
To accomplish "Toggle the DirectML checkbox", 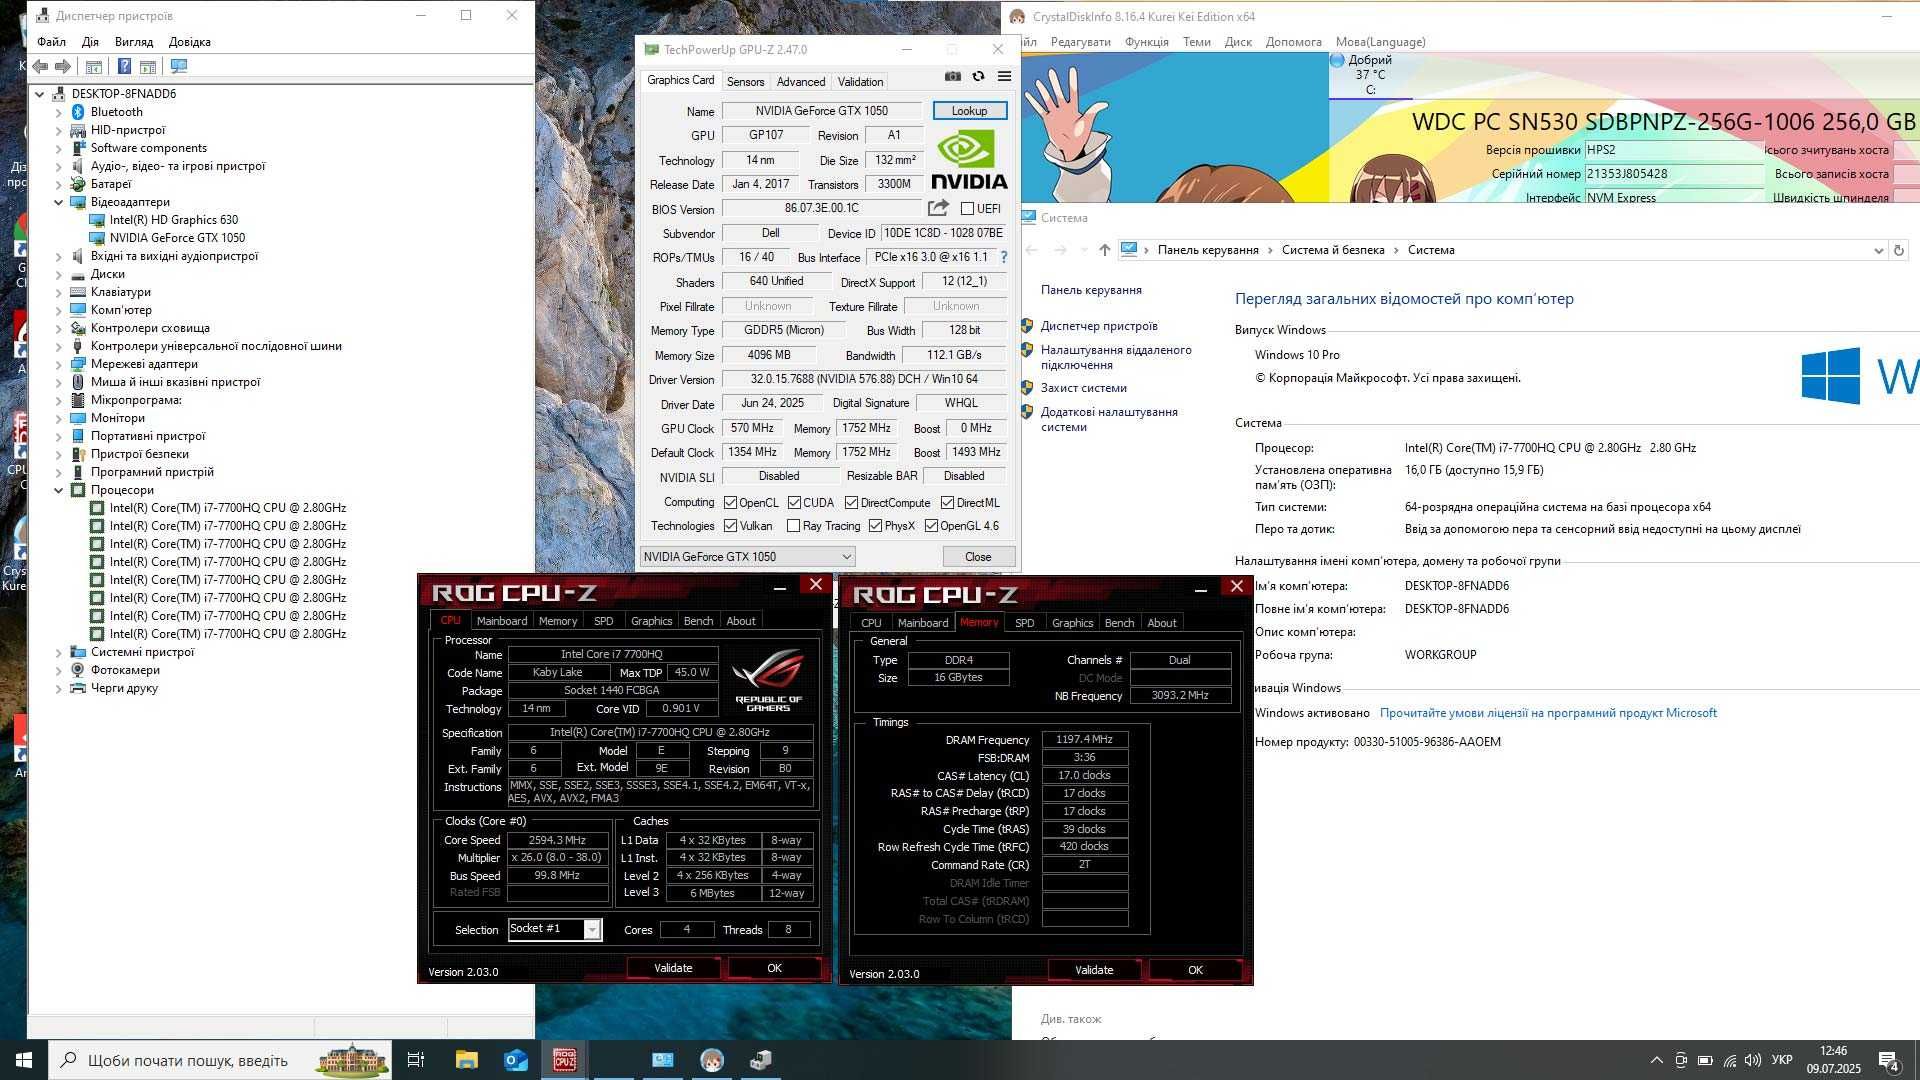I will tap(948, 503).
